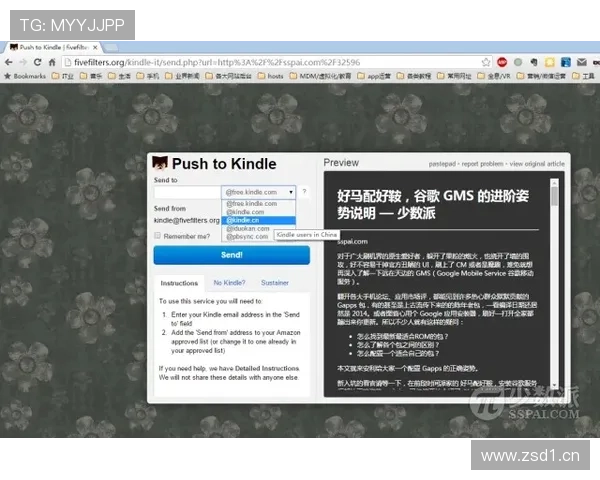Open the view original article link

pyautogui.click(x=537, y=164)
